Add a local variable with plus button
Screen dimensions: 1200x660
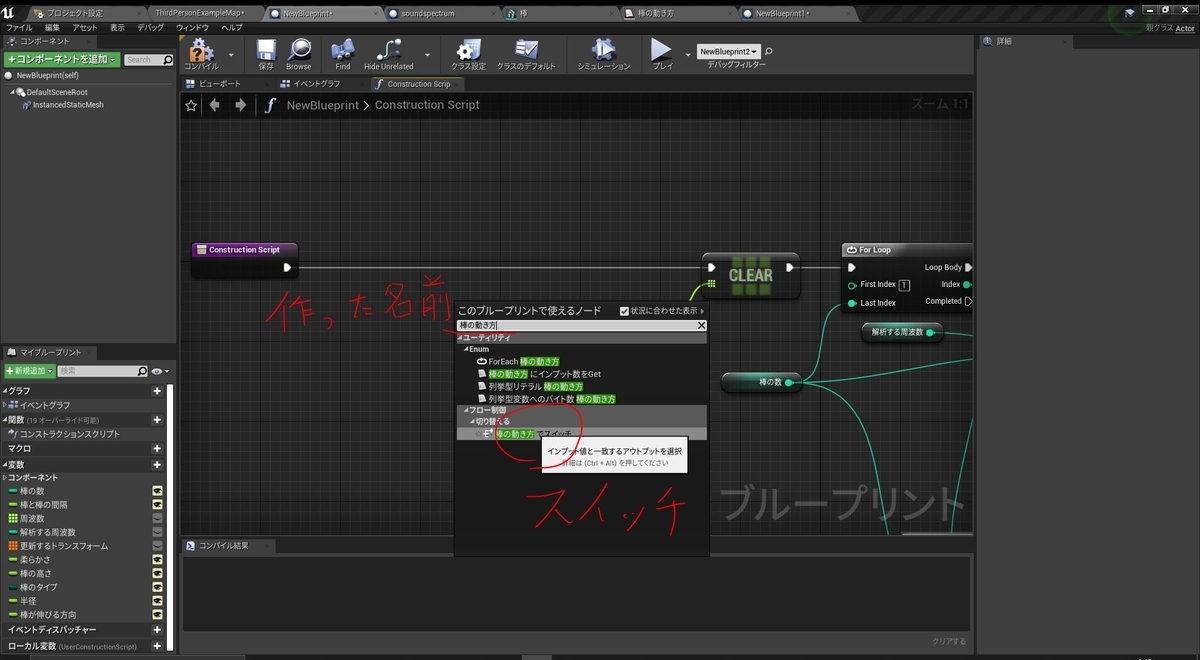157,647
